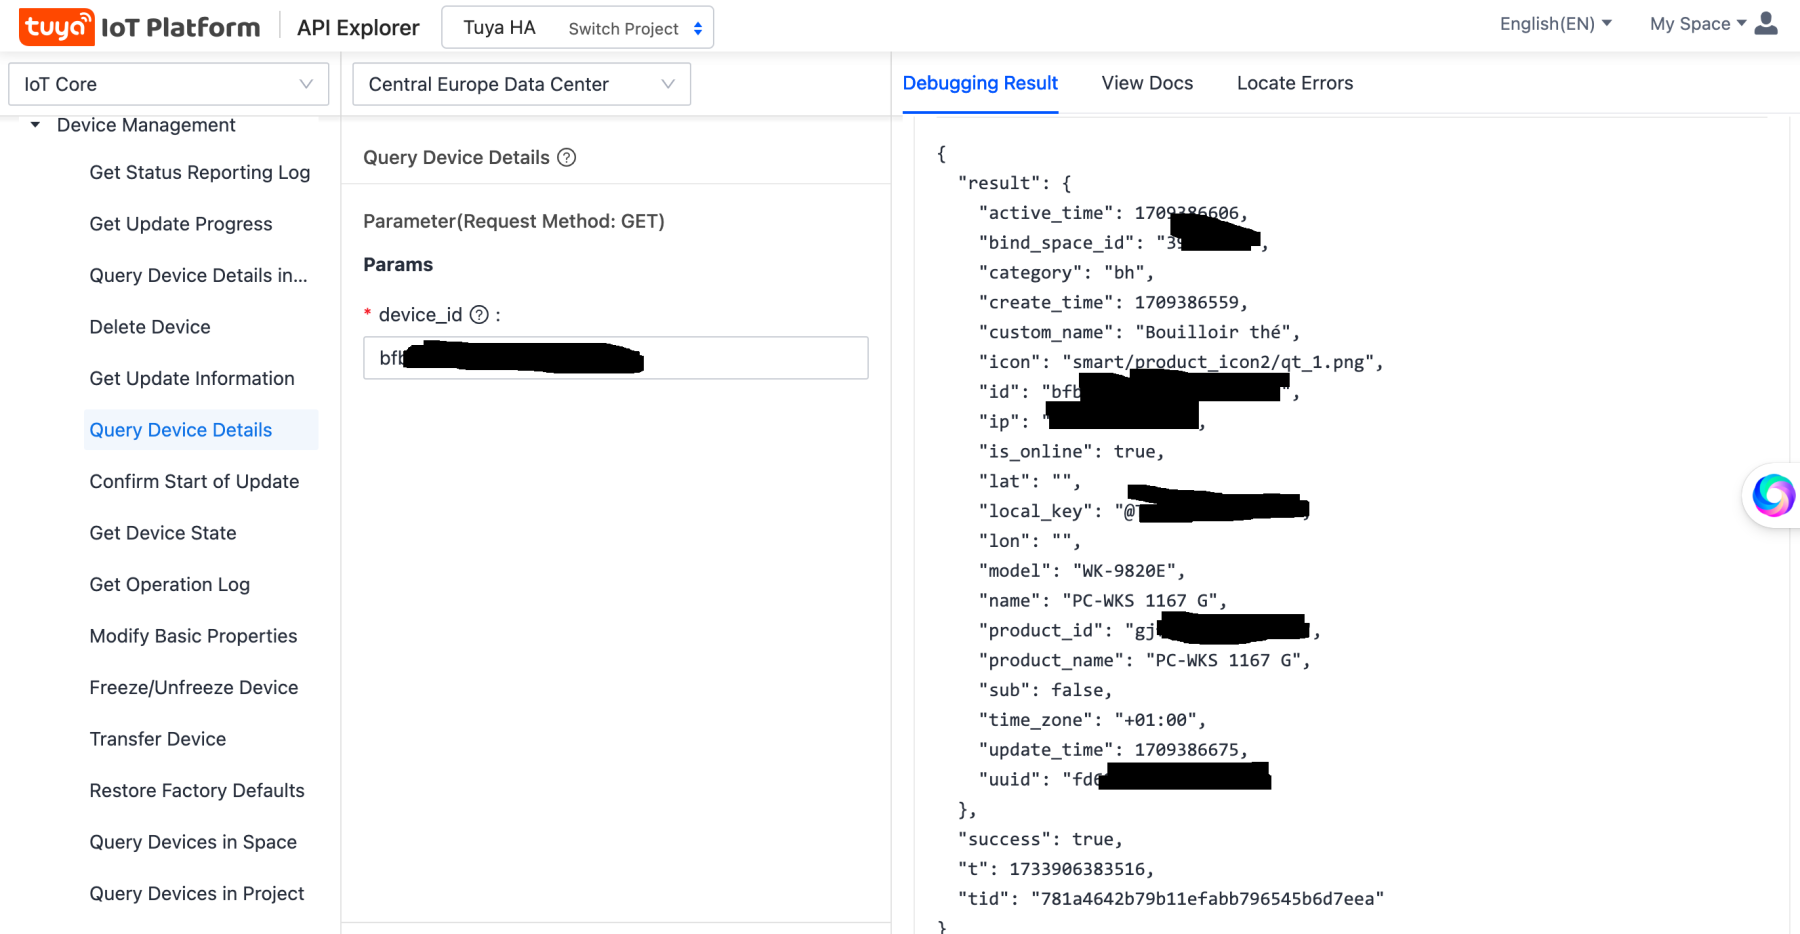Viewport: 1800px width, 934px height.
Task: Click the "icon" png path line
Action: click(x=1181, y=362)
